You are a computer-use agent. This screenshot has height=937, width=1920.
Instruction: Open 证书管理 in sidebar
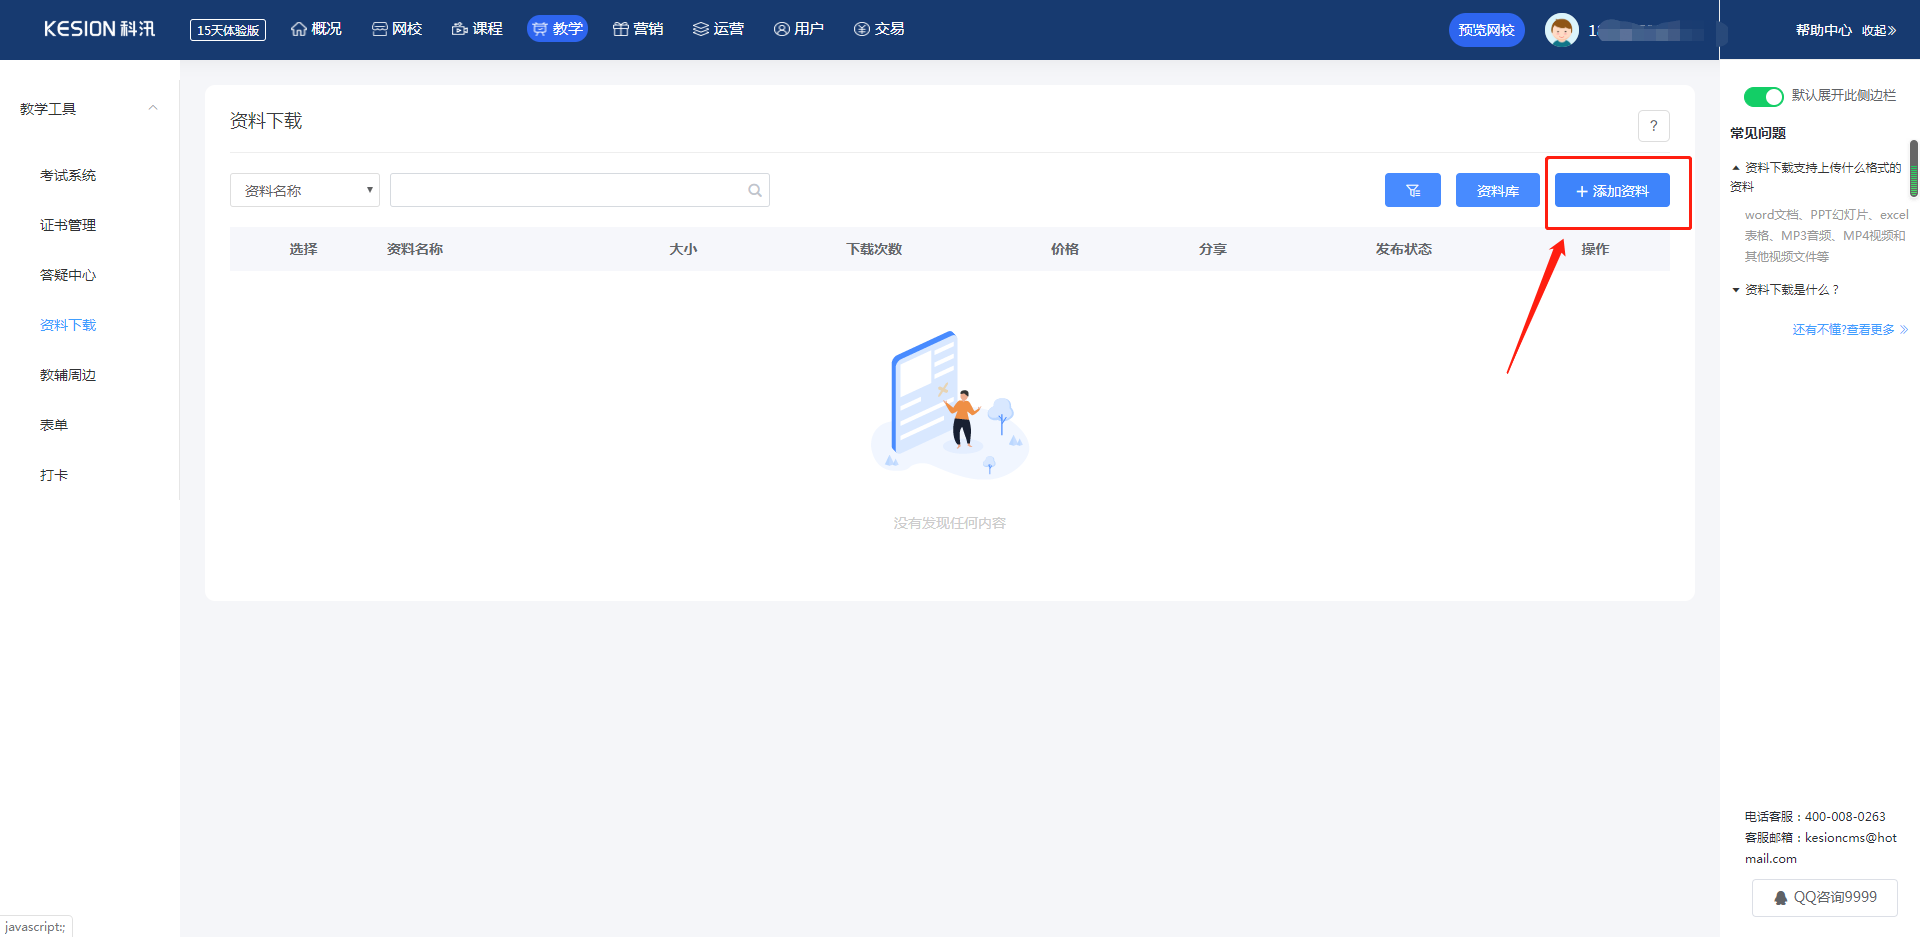(68, 225)
